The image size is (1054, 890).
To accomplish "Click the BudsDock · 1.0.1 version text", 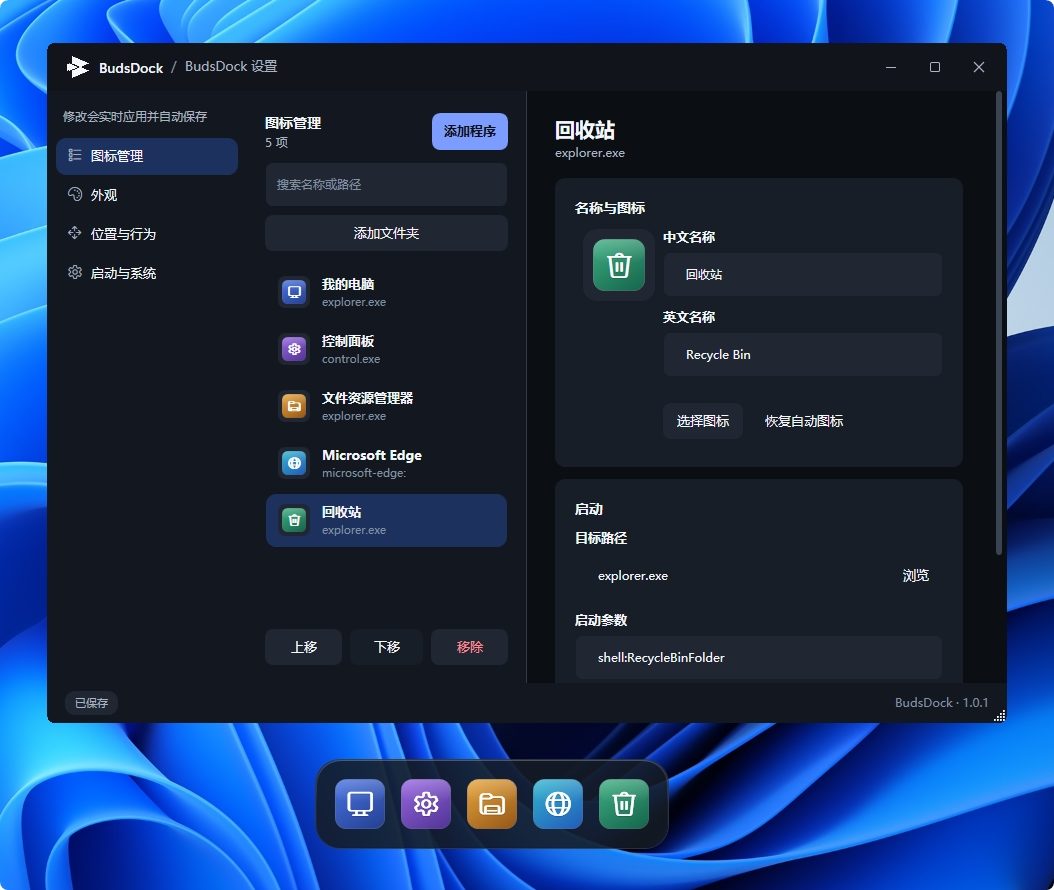I will (x=941, y=702).
